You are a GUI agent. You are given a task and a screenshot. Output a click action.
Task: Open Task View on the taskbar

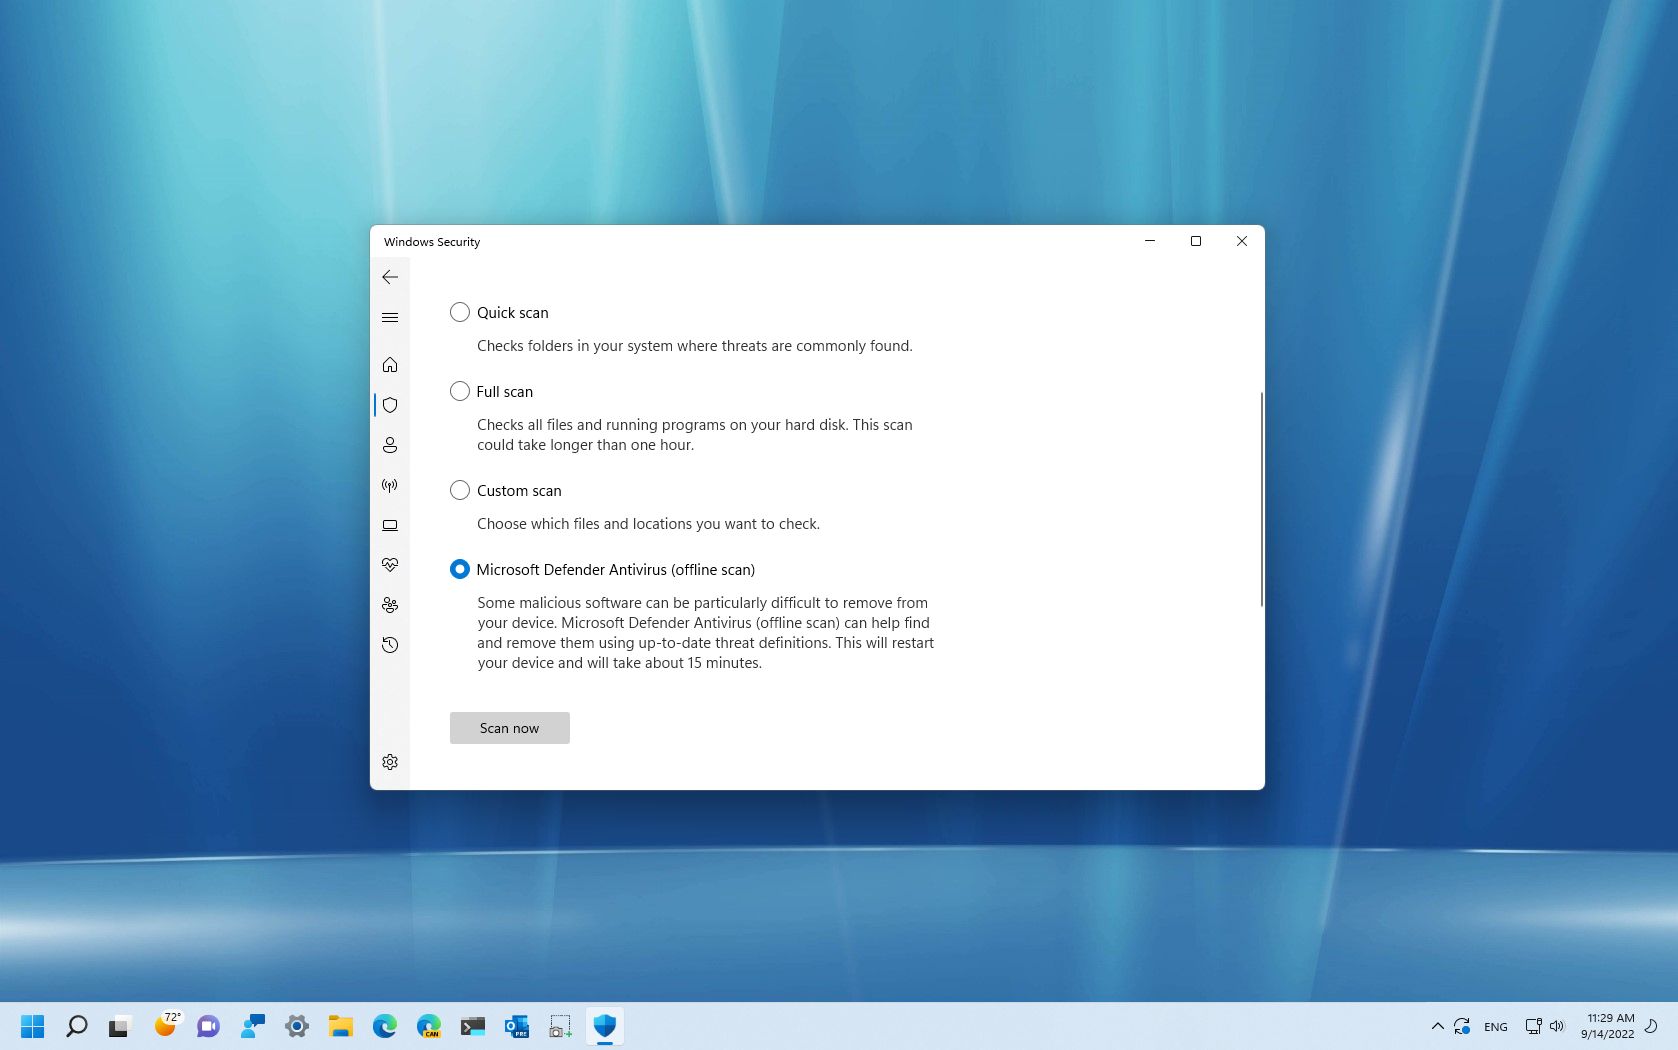[x=120, y=1026]
